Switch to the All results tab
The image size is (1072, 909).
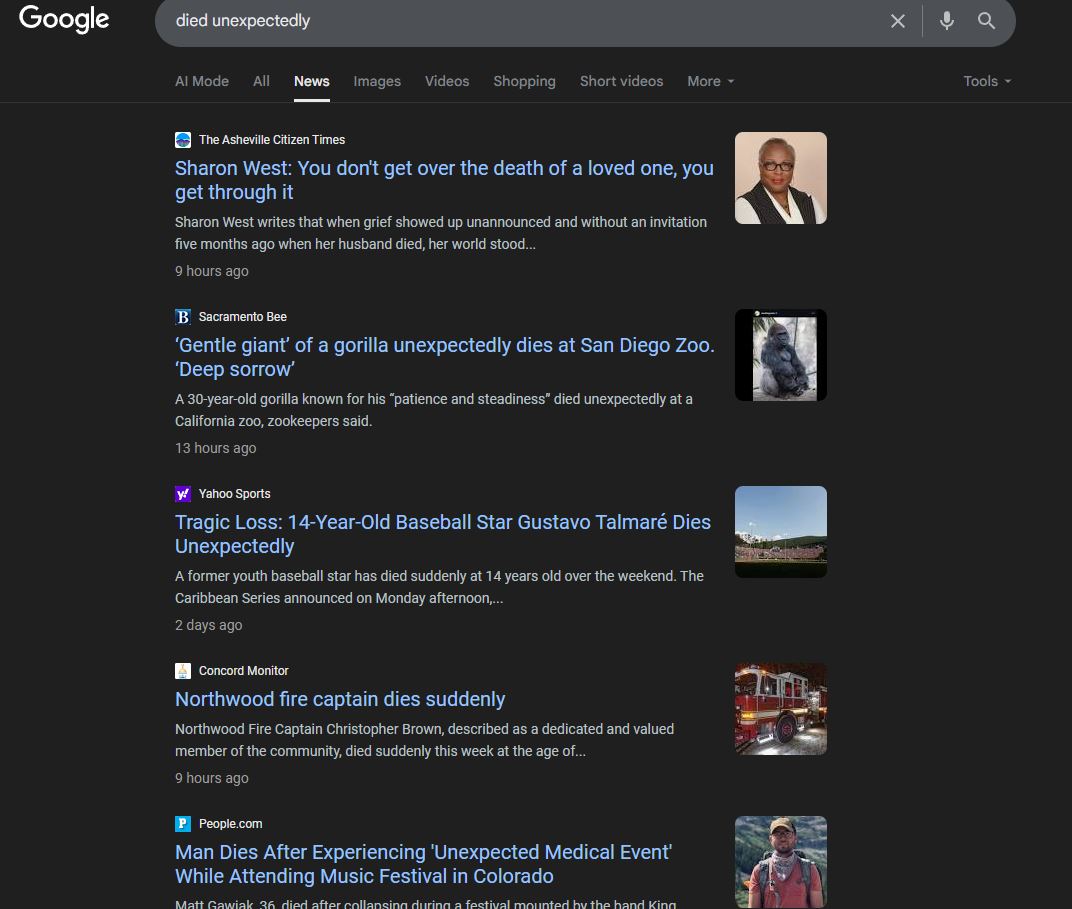[261, 81]
